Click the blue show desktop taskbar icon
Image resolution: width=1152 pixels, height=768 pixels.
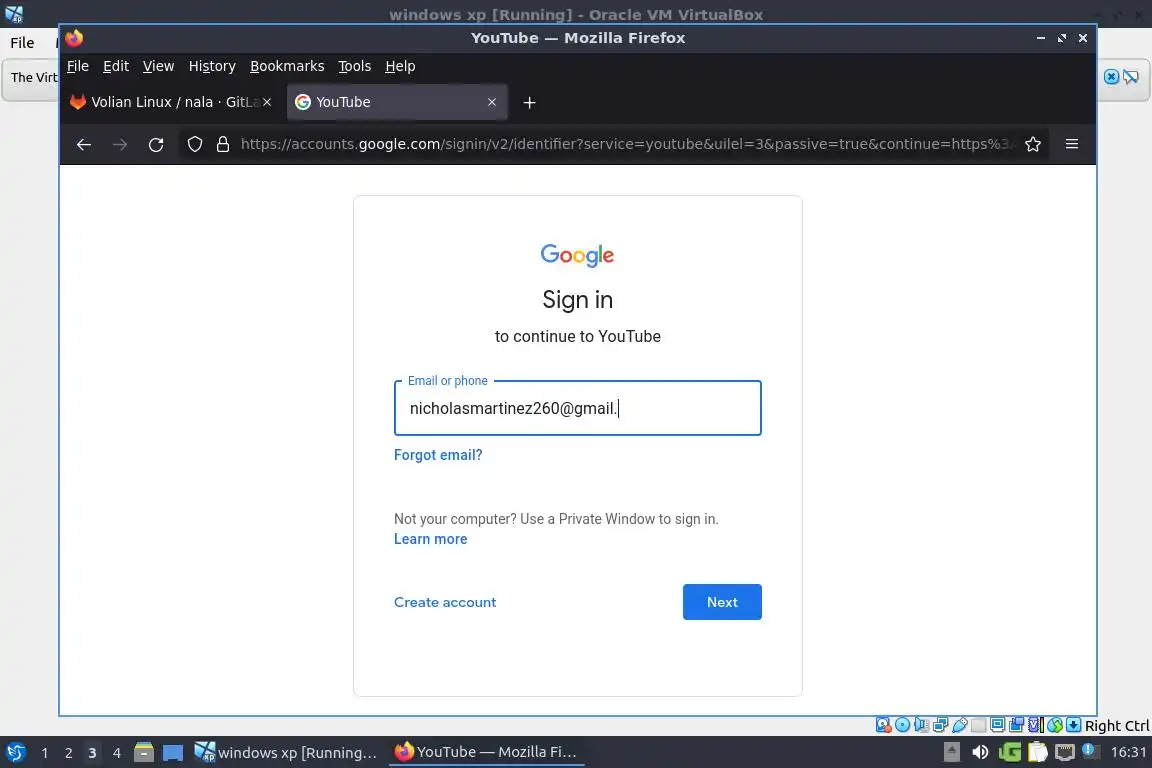(x=173, y=753)
